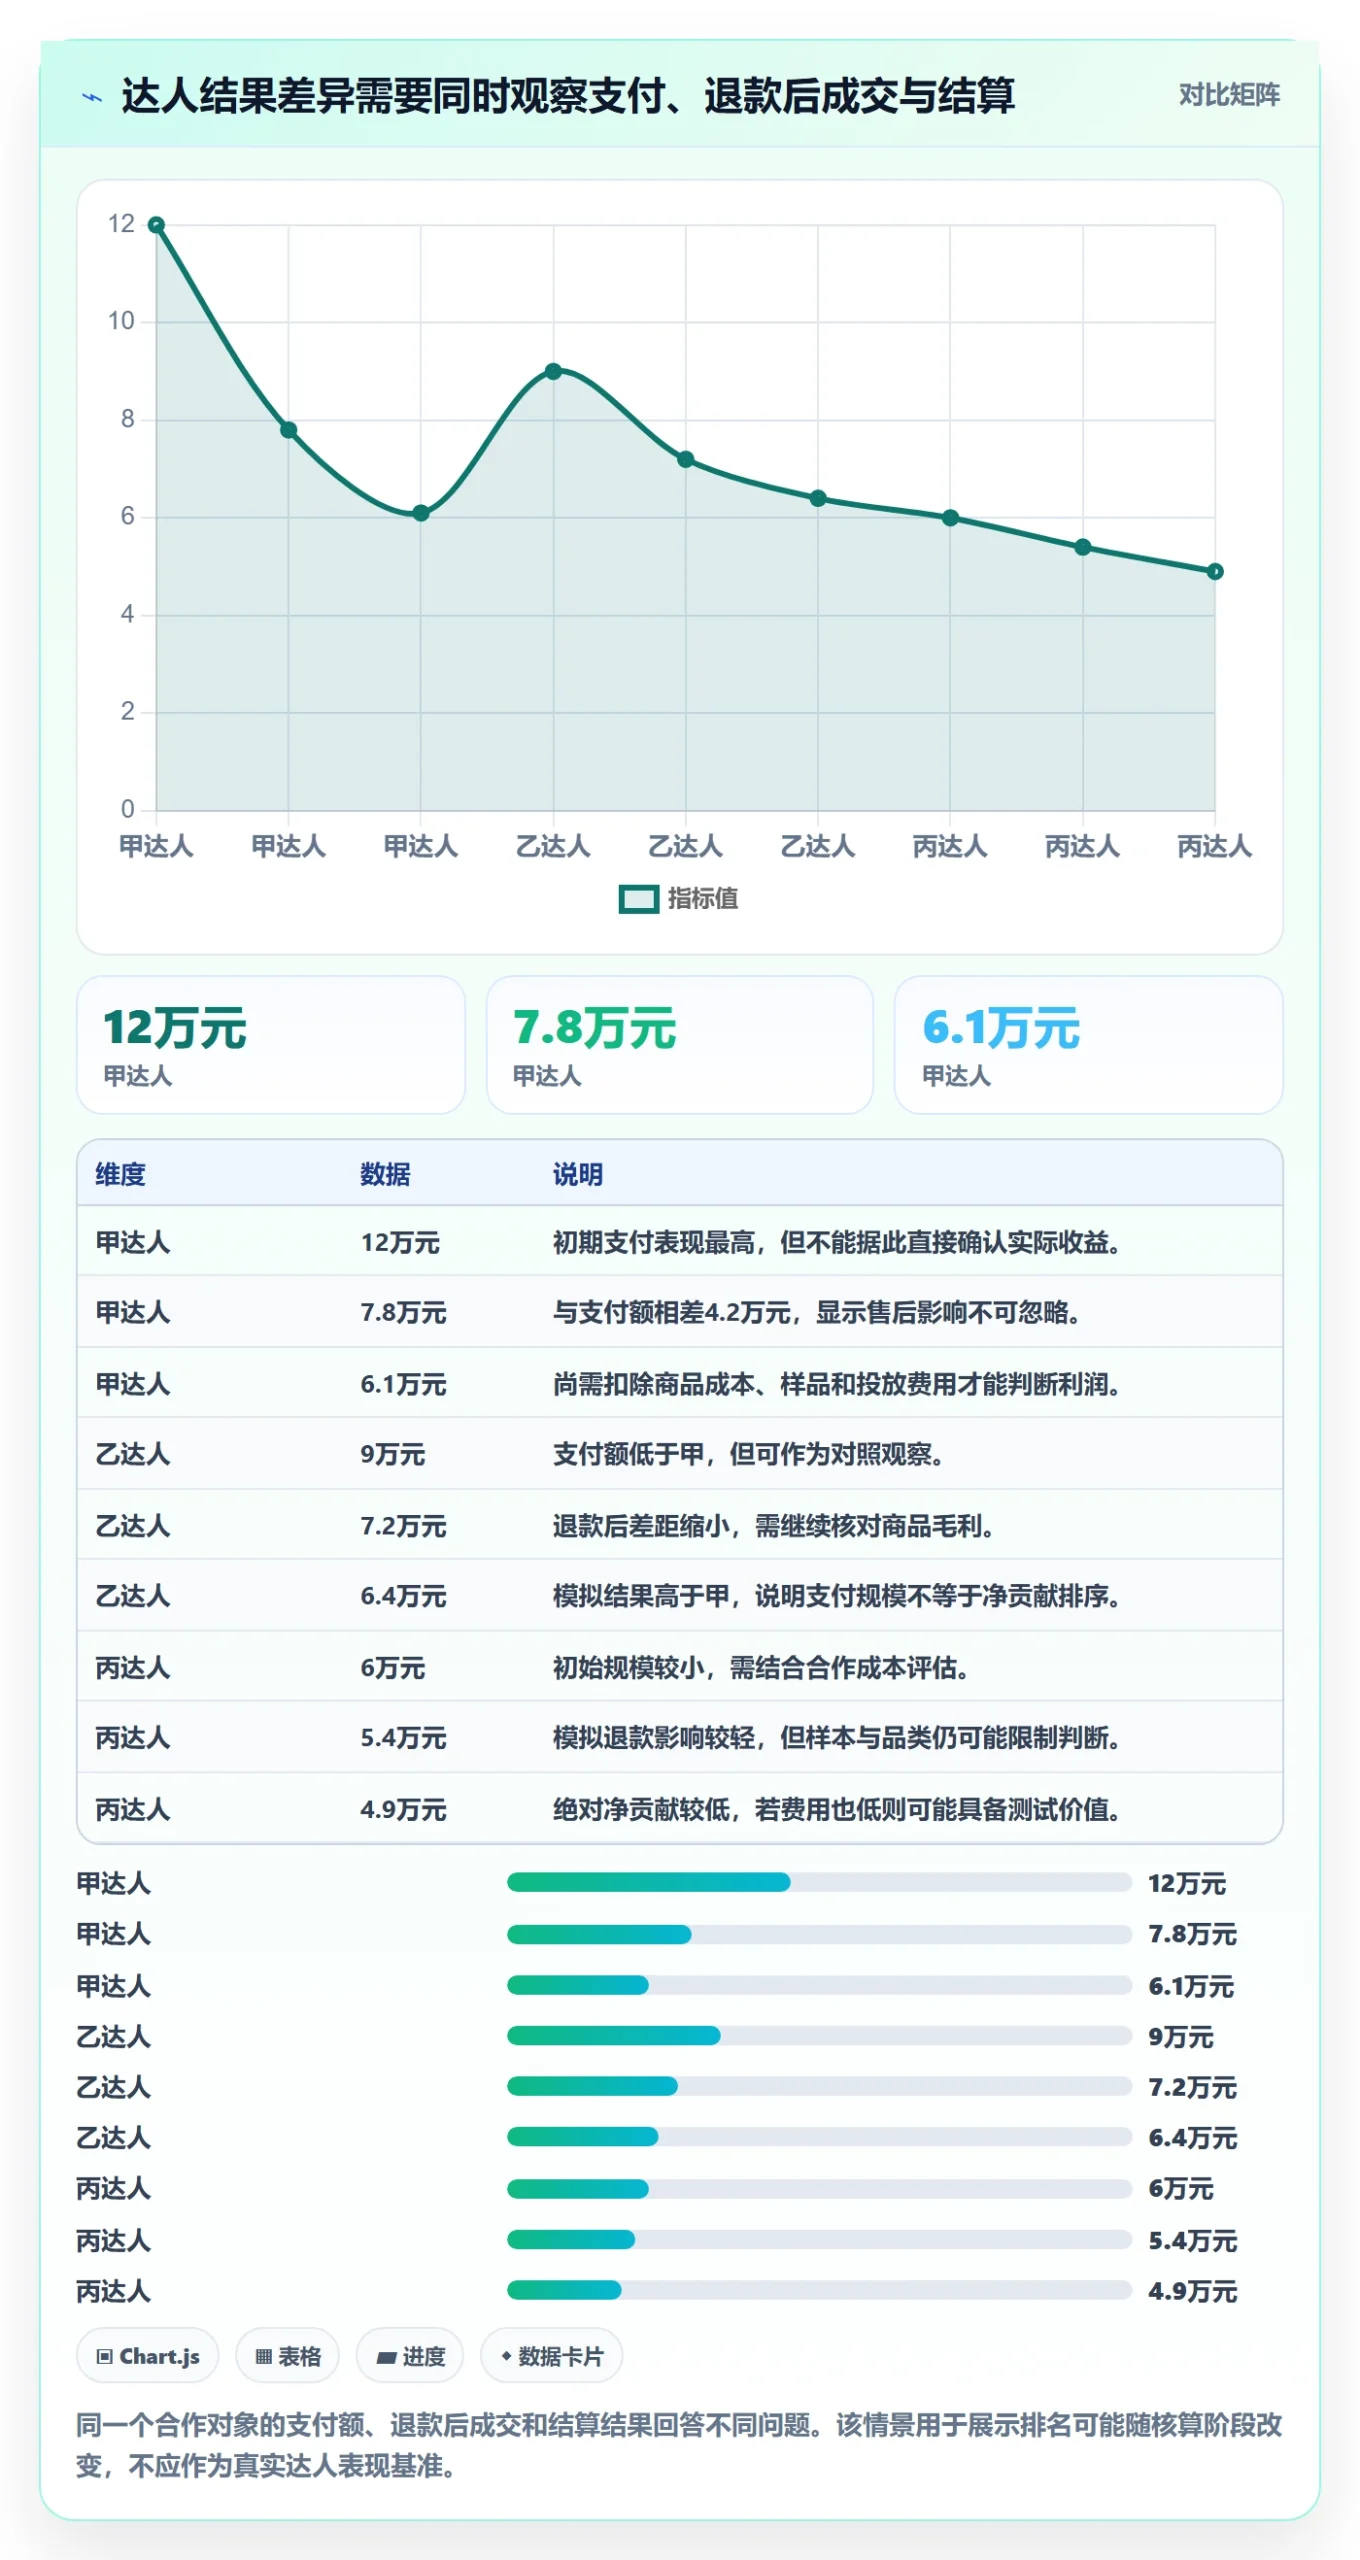Select the 数据卡片 tag chip
The width and height of the screenshot is (1360, 2560).
click(551, 2356)
